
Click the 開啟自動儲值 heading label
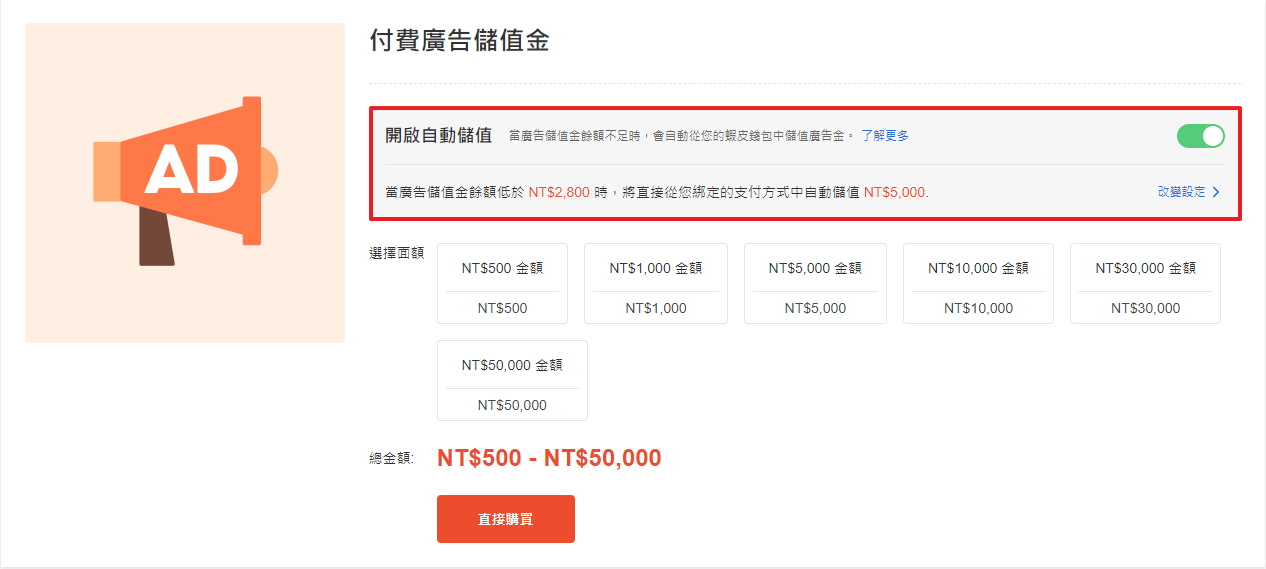[x=439, y=136]
